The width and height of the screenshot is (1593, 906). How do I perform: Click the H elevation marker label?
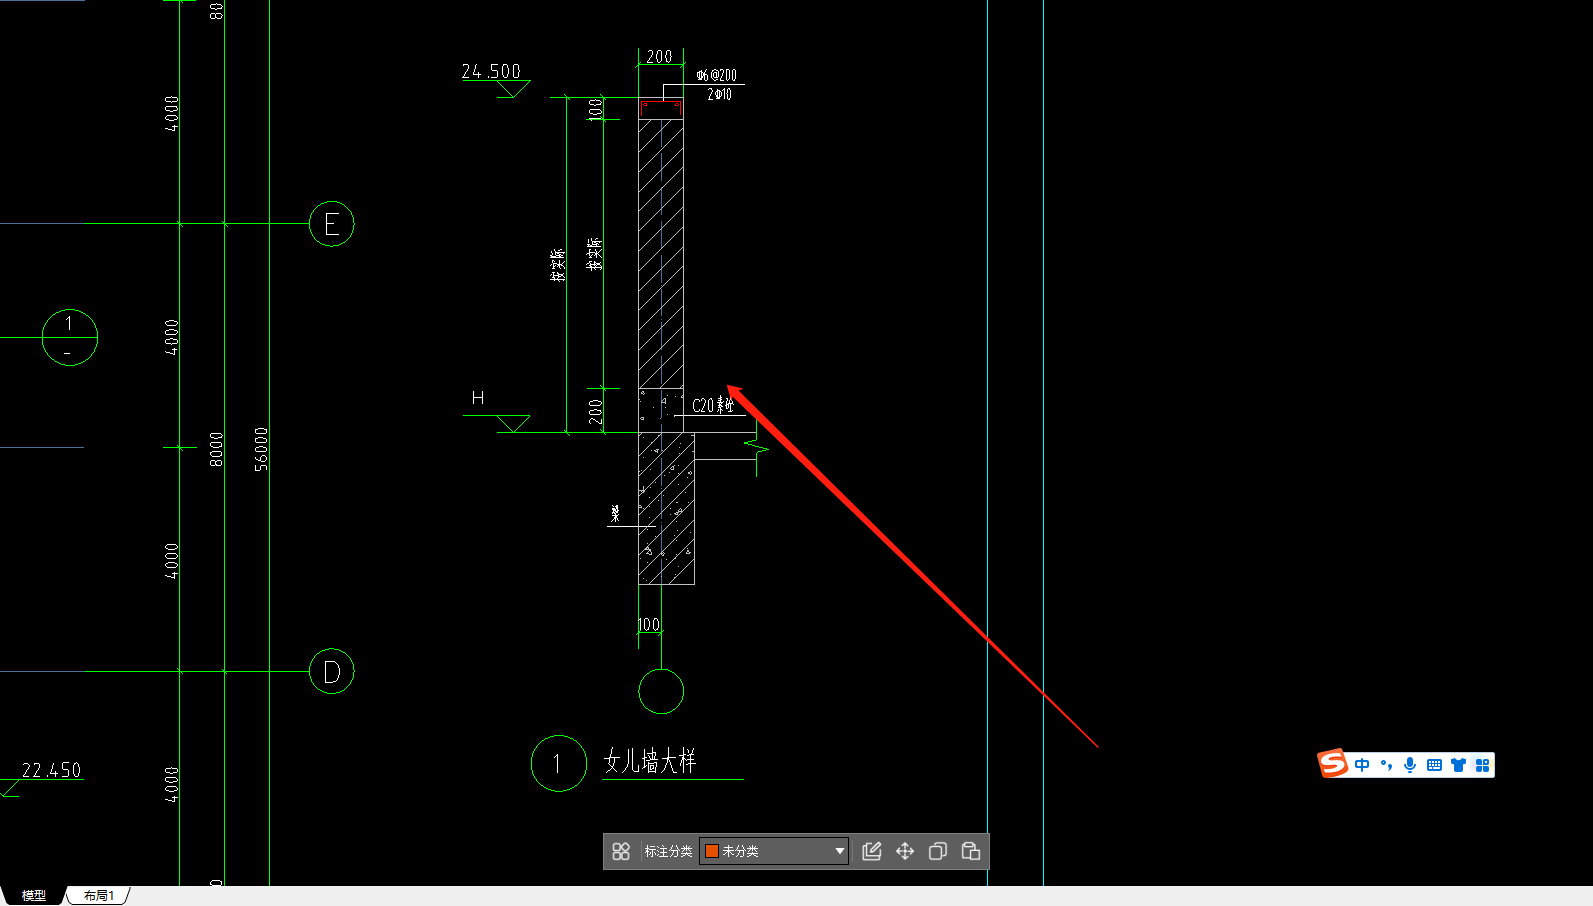click(x=478, y=398)
